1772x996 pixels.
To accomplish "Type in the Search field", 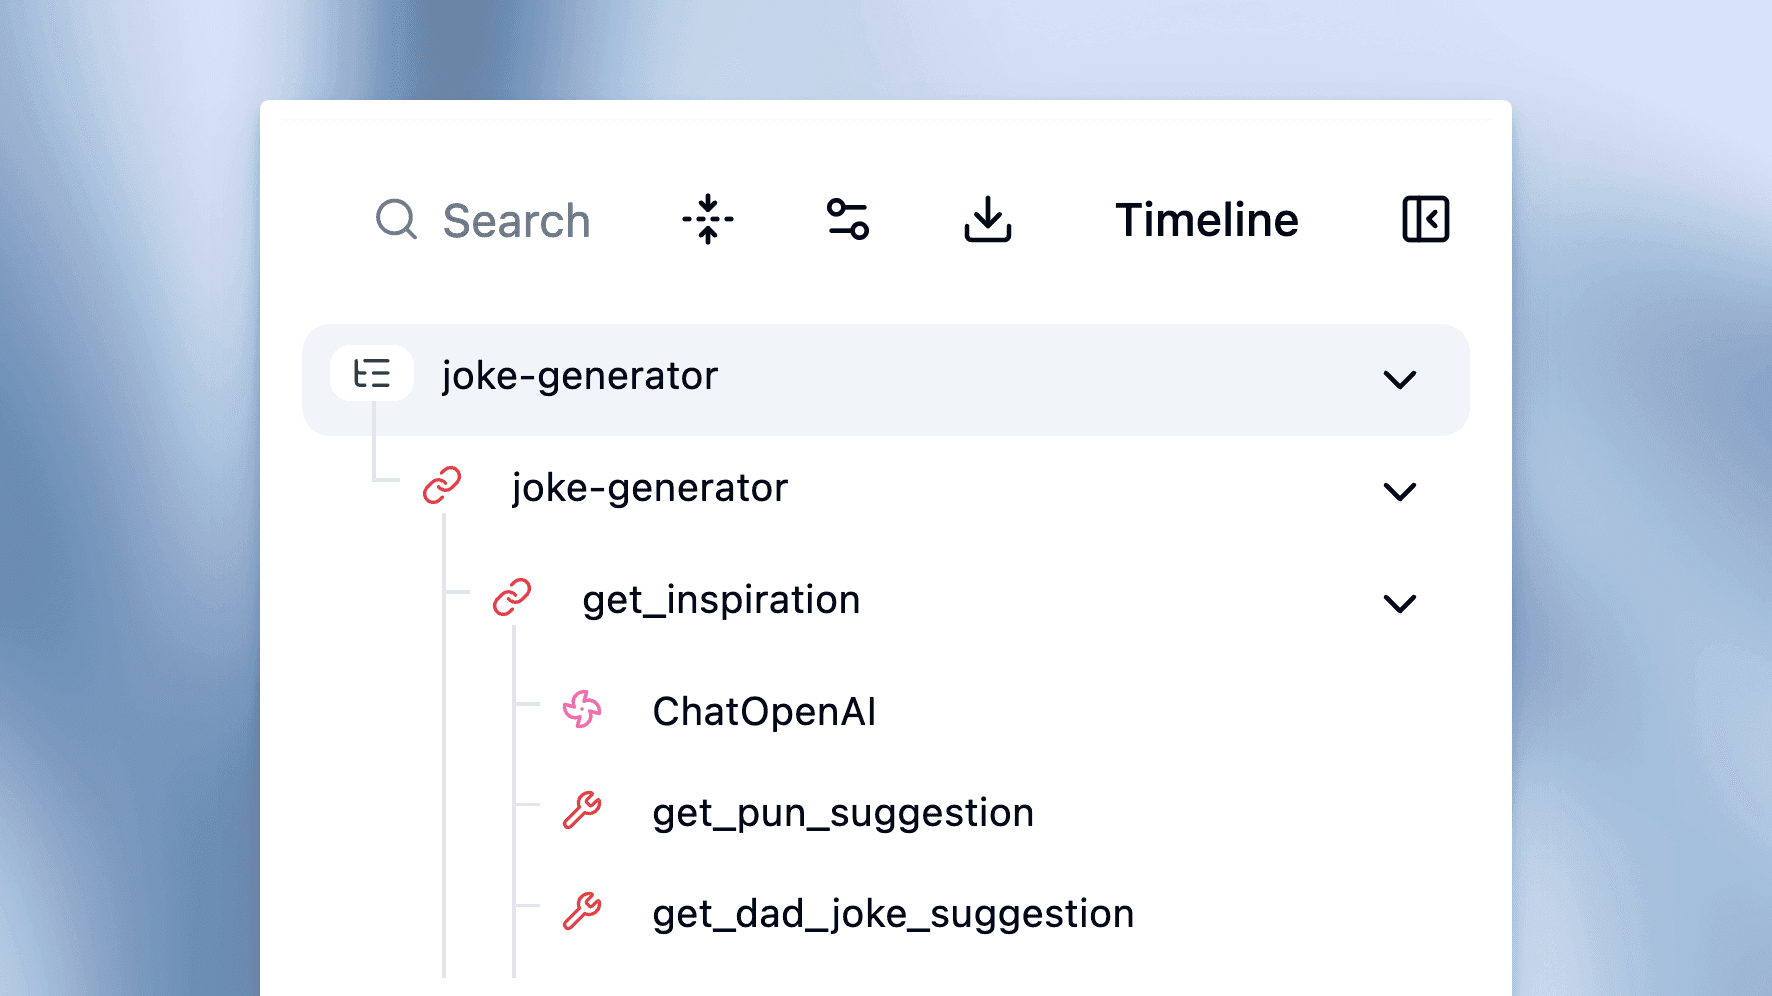I will (516, 221).
